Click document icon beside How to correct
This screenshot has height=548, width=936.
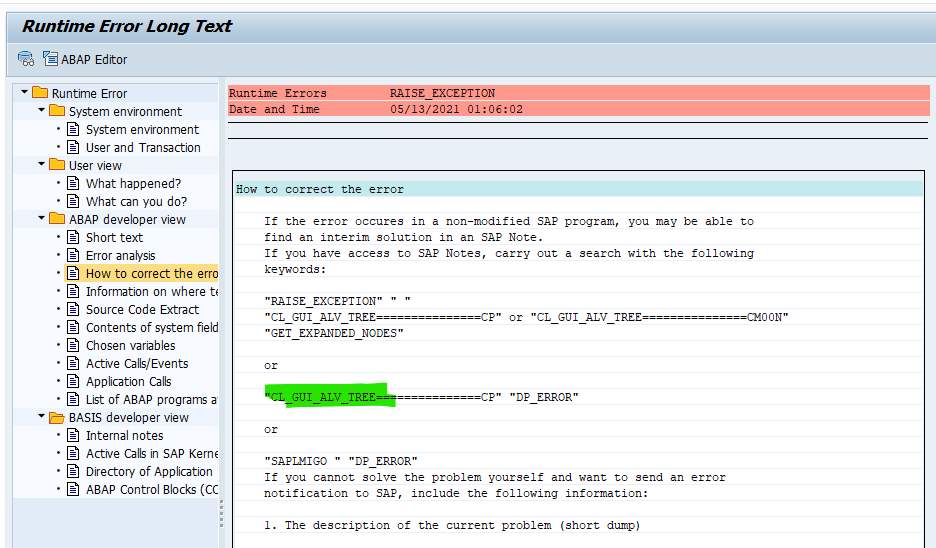73,273
